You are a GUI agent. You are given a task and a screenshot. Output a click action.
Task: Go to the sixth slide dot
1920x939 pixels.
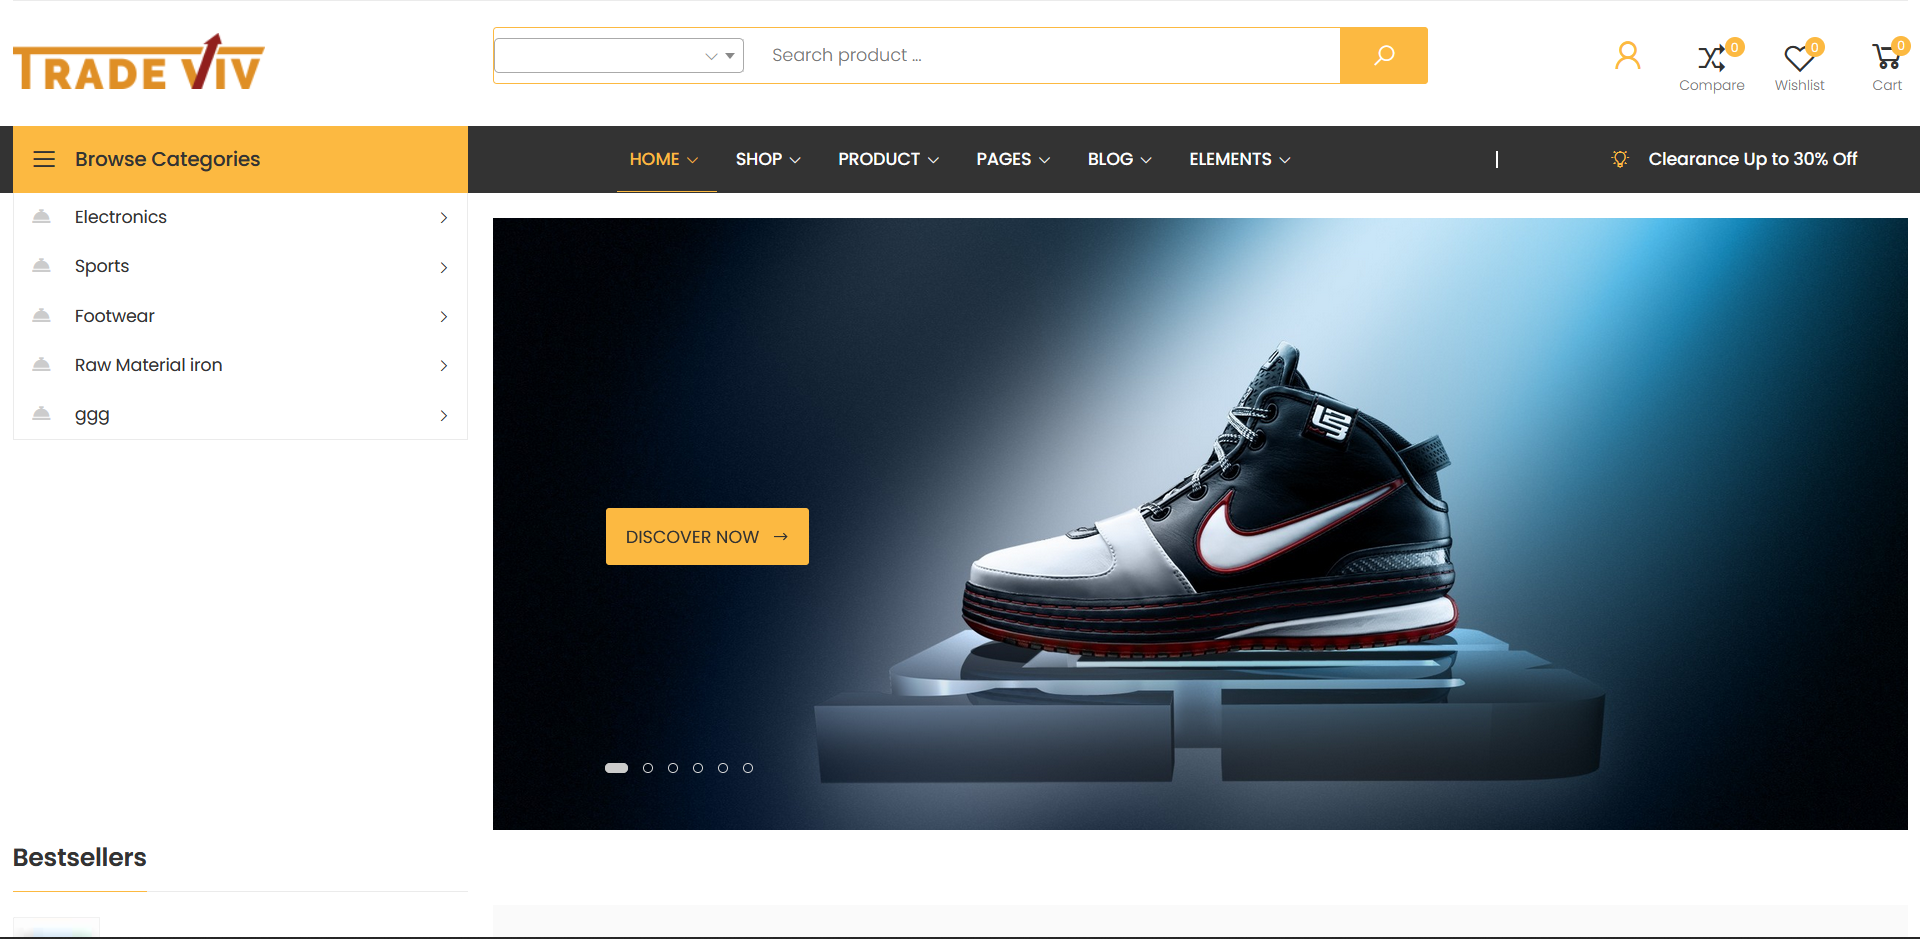(748, 768)
